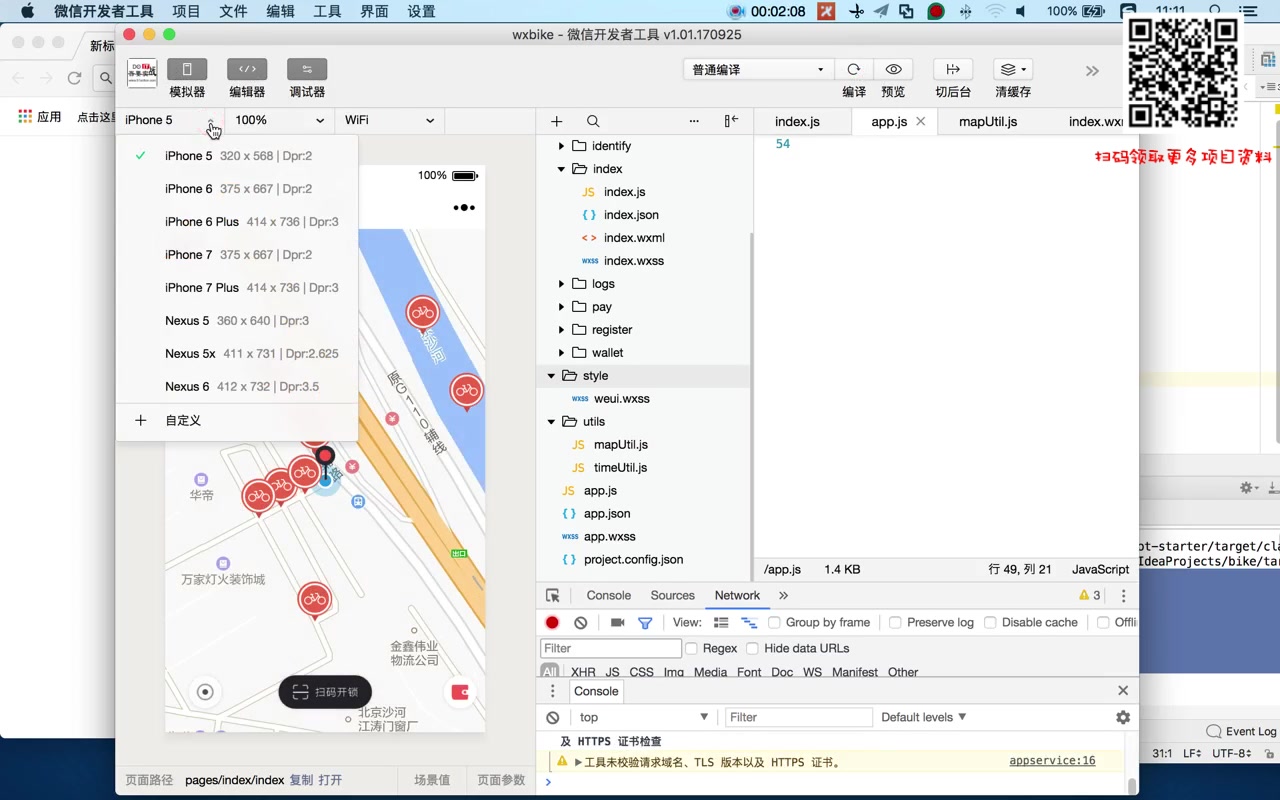
Task: Click the mini program three-dot menu icon
Action: point(464,208)
